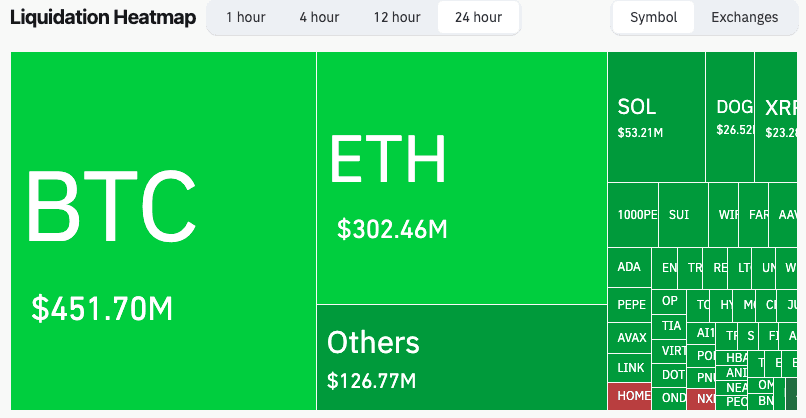Click the 1000PEPE heatmap tile
Viewport: 806px width, 418px height.
[633, 215]
